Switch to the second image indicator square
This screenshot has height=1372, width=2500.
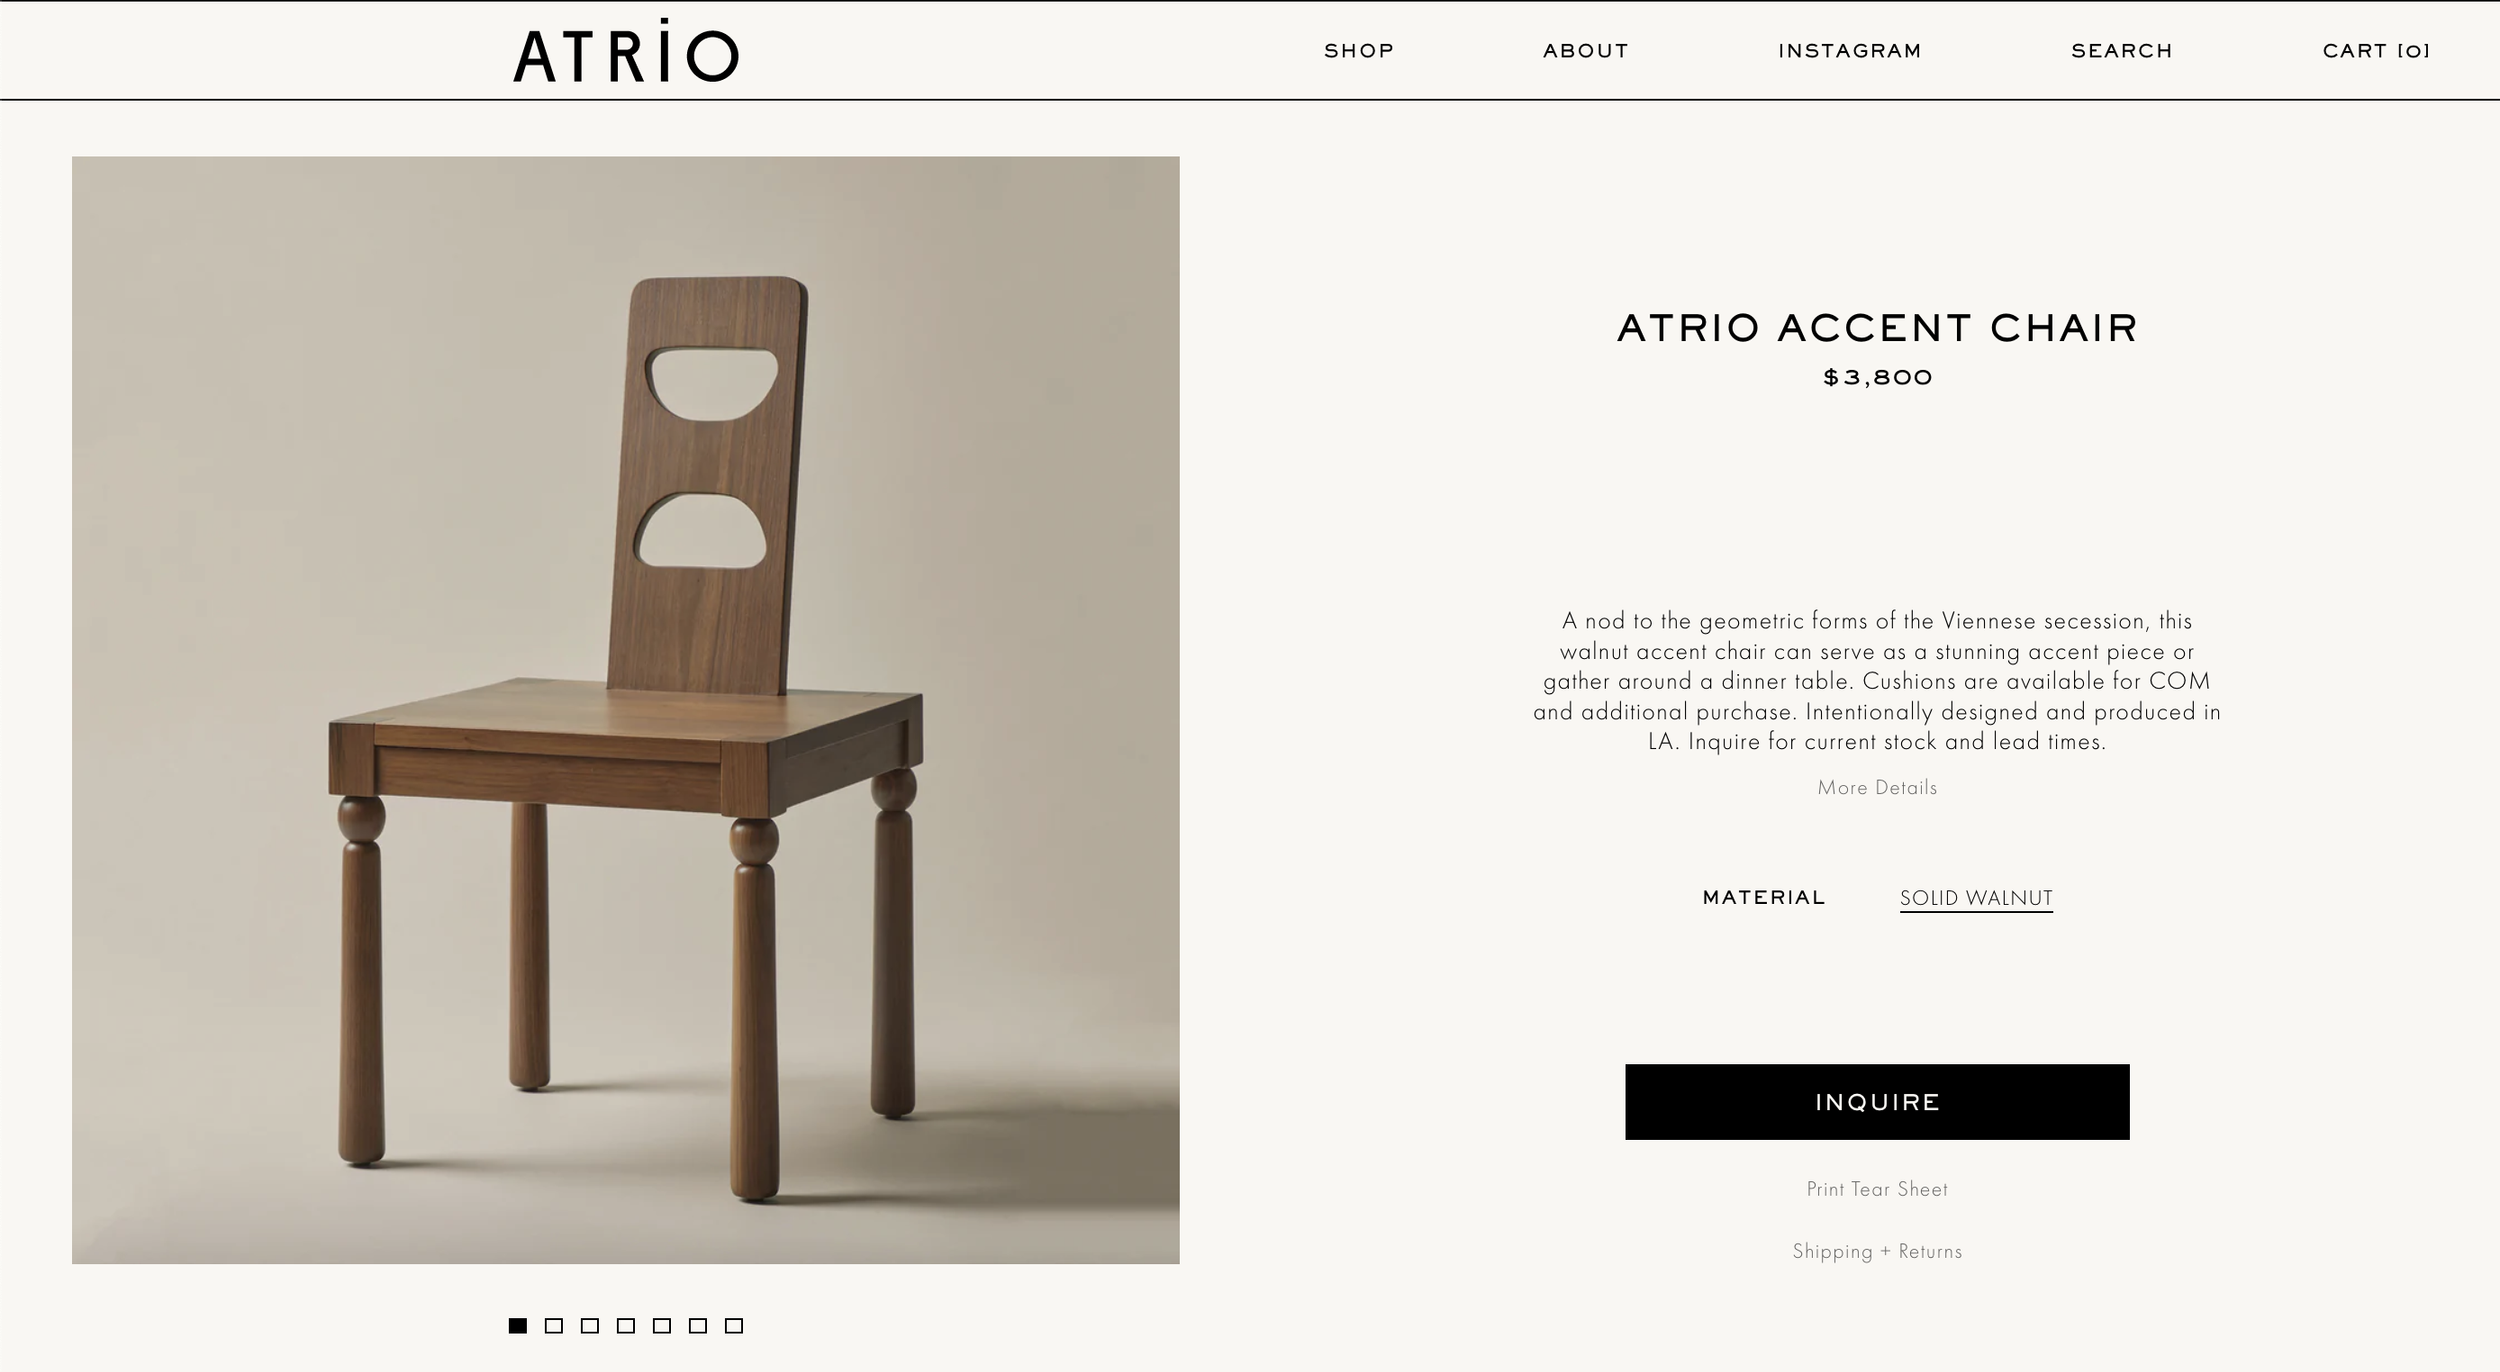[554, 1326]
